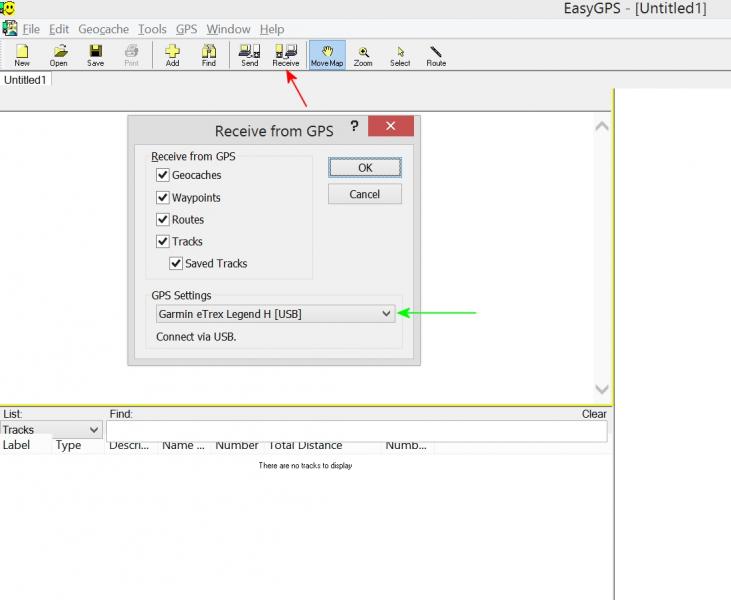
Task: Click the Name ... column header
Action: (183, 445)
